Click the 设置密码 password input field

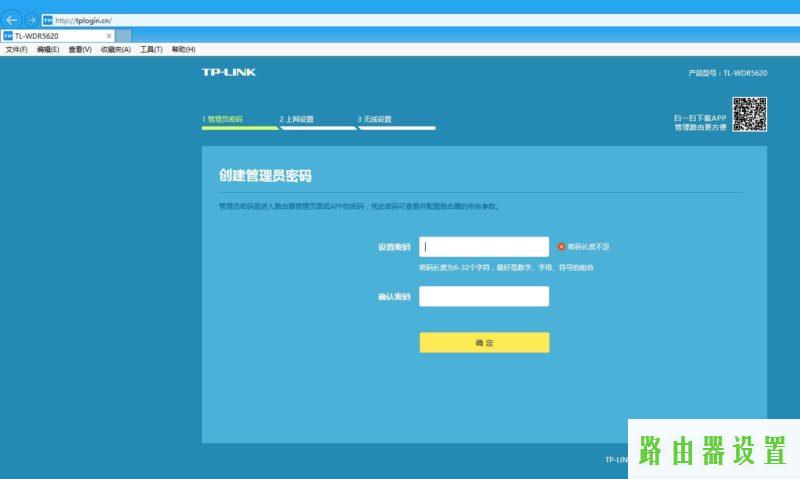click(x=484, y=247)
